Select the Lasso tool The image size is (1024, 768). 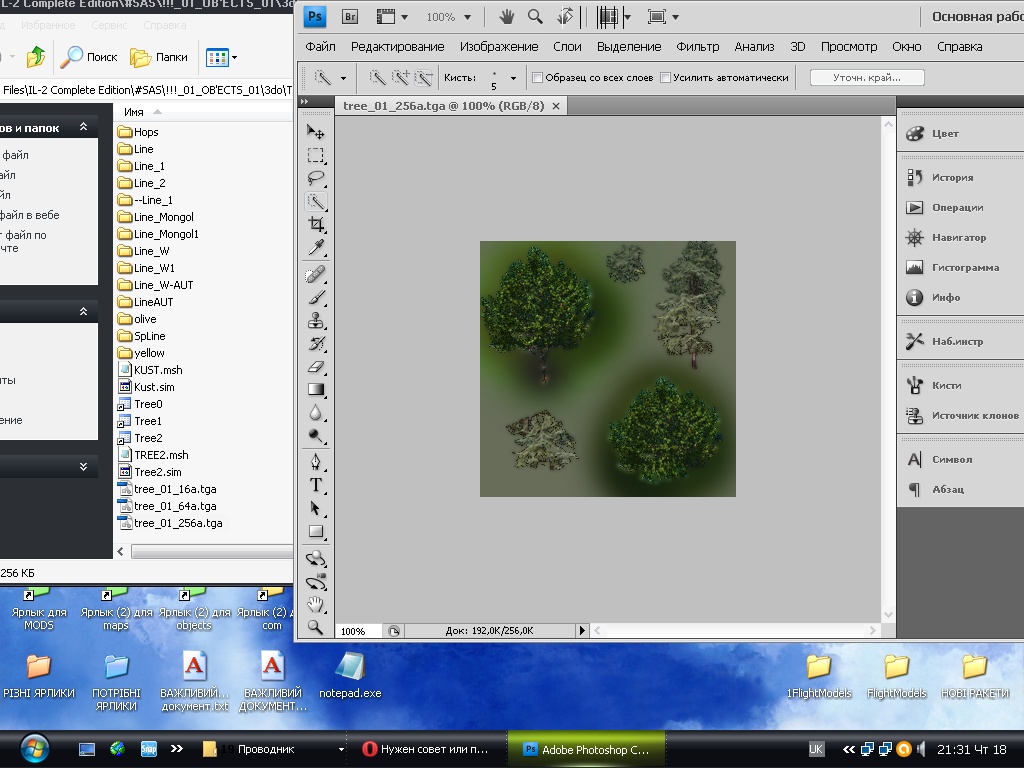tap(316, 178)
